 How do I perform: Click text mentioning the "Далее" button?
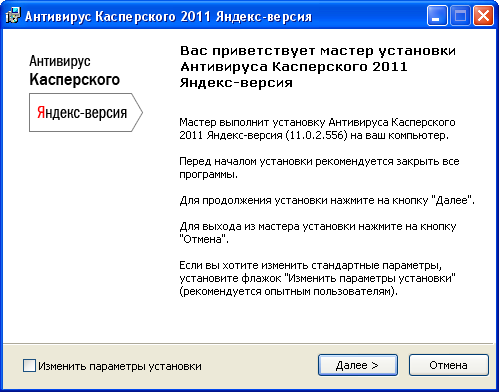click(327, 200)
